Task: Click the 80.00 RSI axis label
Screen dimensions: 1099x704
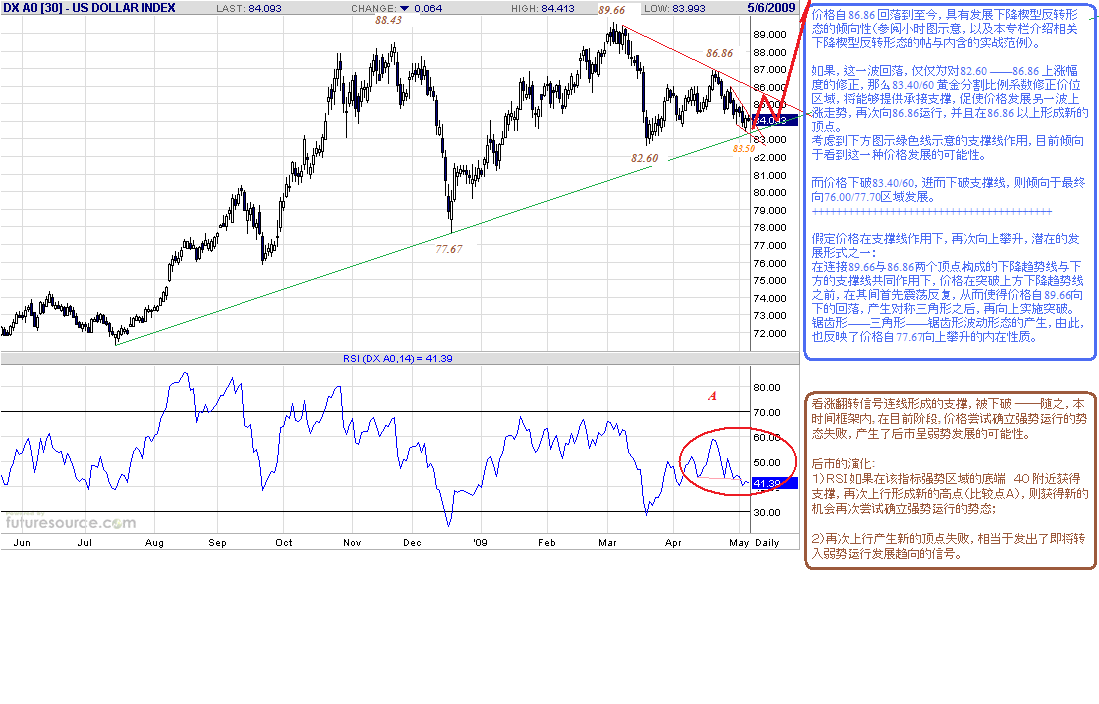Action: click(x=767, y=388)
